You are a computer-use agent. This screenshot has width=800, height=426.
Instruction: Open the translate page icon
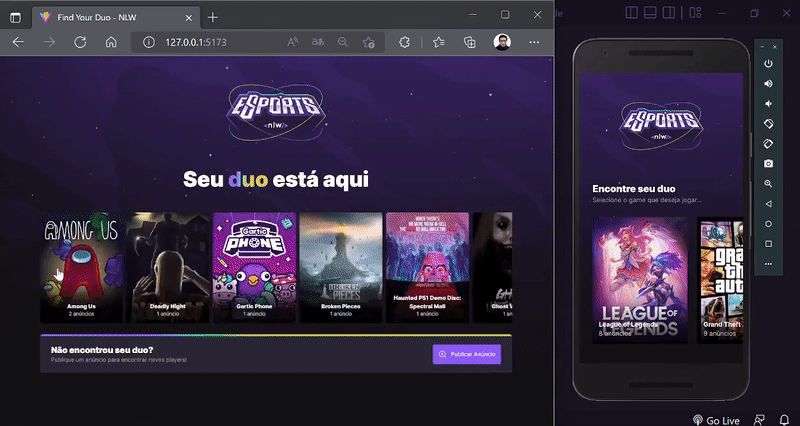(318, 42)
